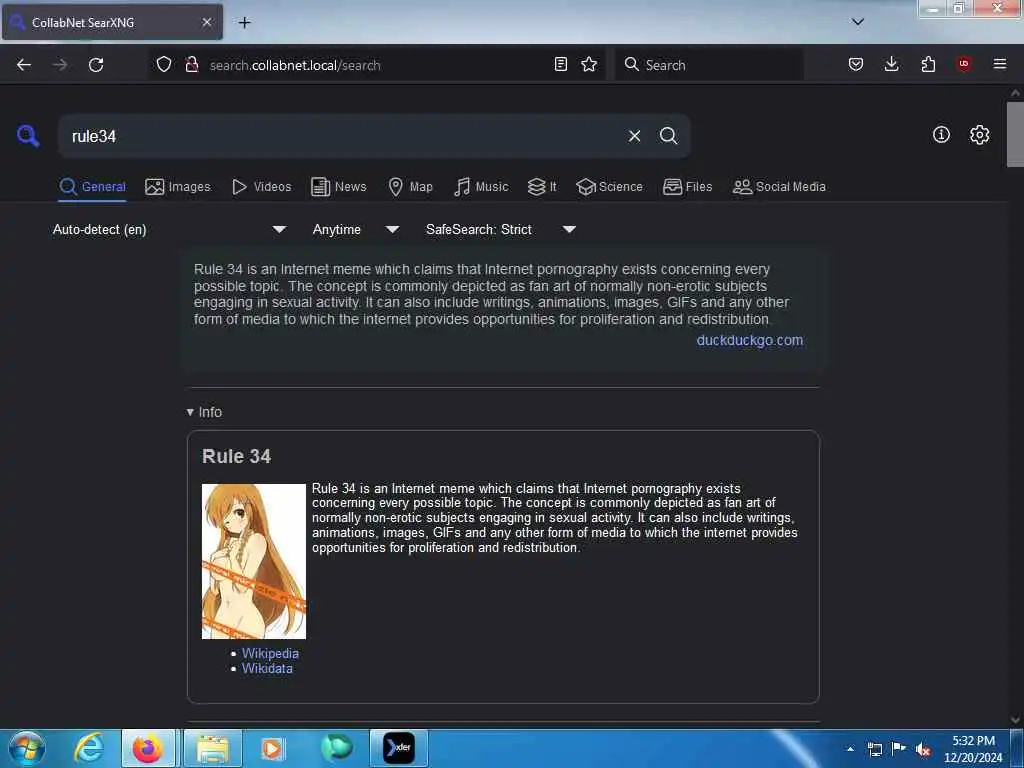Bookmark this page with the star icon
This screenshot has width=1024, height=768.
point(589,64)
